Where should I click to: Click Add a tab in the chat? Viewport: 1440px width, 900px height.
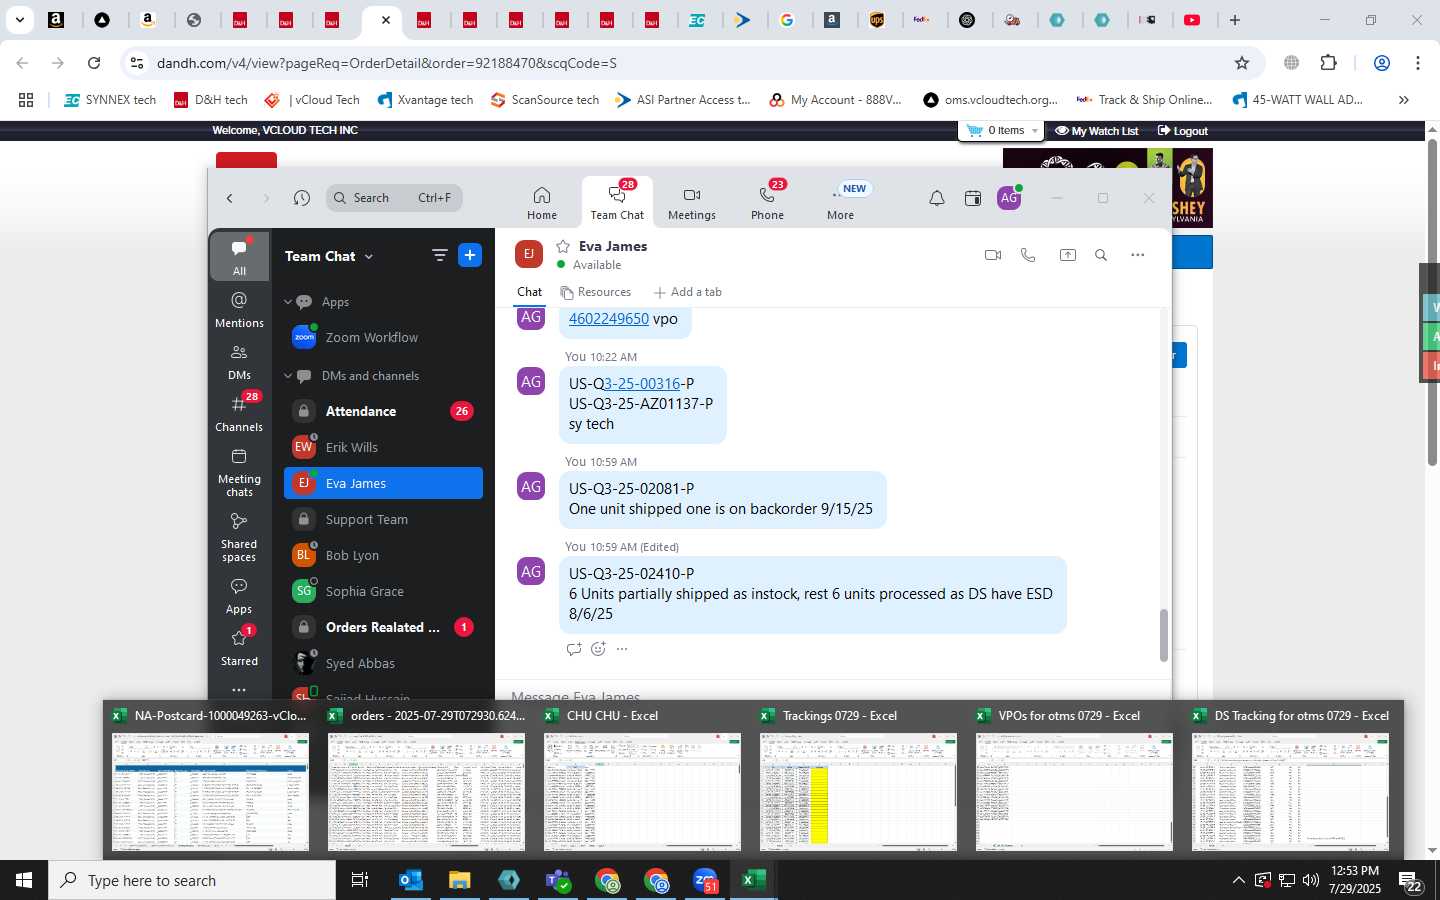[x=687, y=292]
